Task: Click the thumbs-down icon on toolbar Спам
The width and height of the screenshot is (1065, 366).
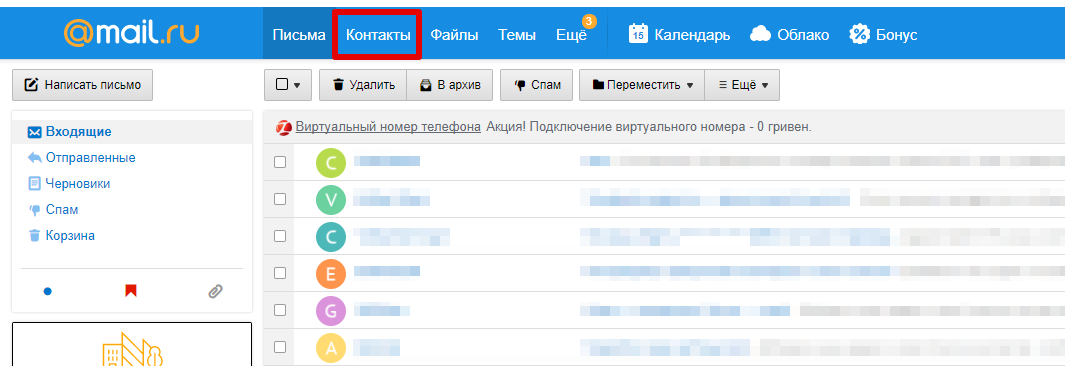Action: tap(520, 86)
